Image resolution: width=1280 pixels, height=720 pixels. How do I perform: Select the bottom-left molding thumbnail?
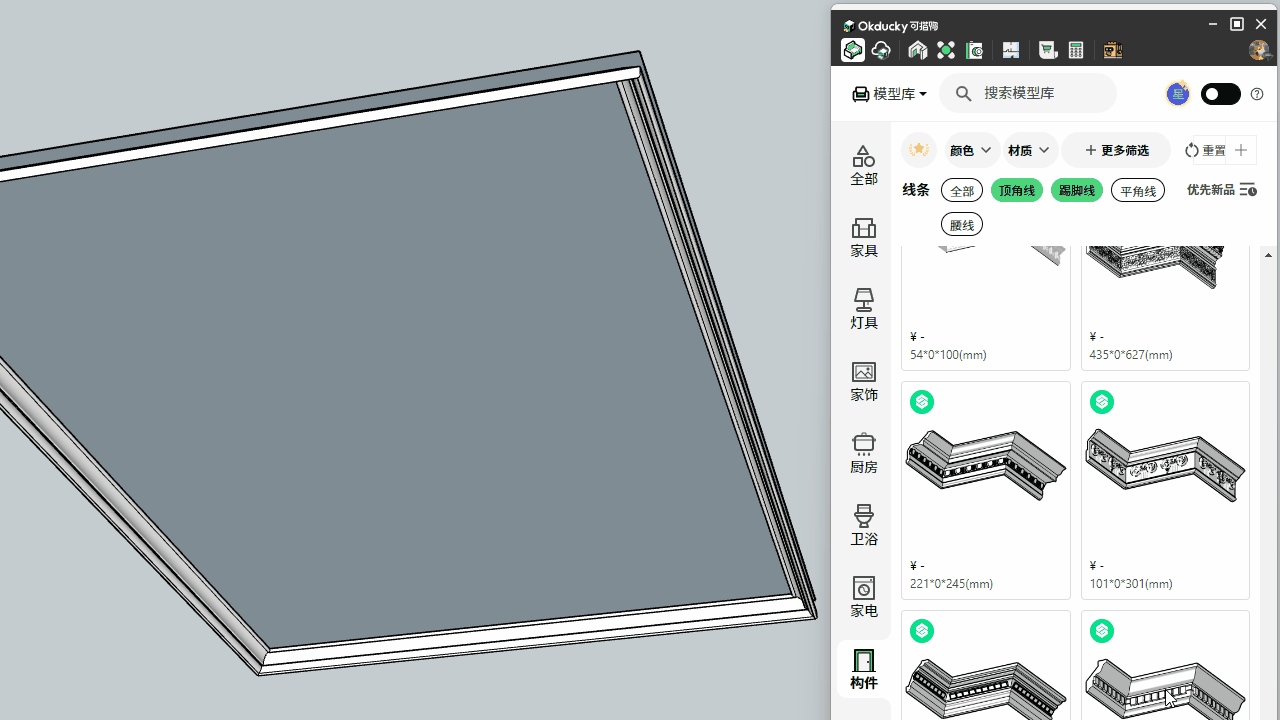[x=986, y=690]
